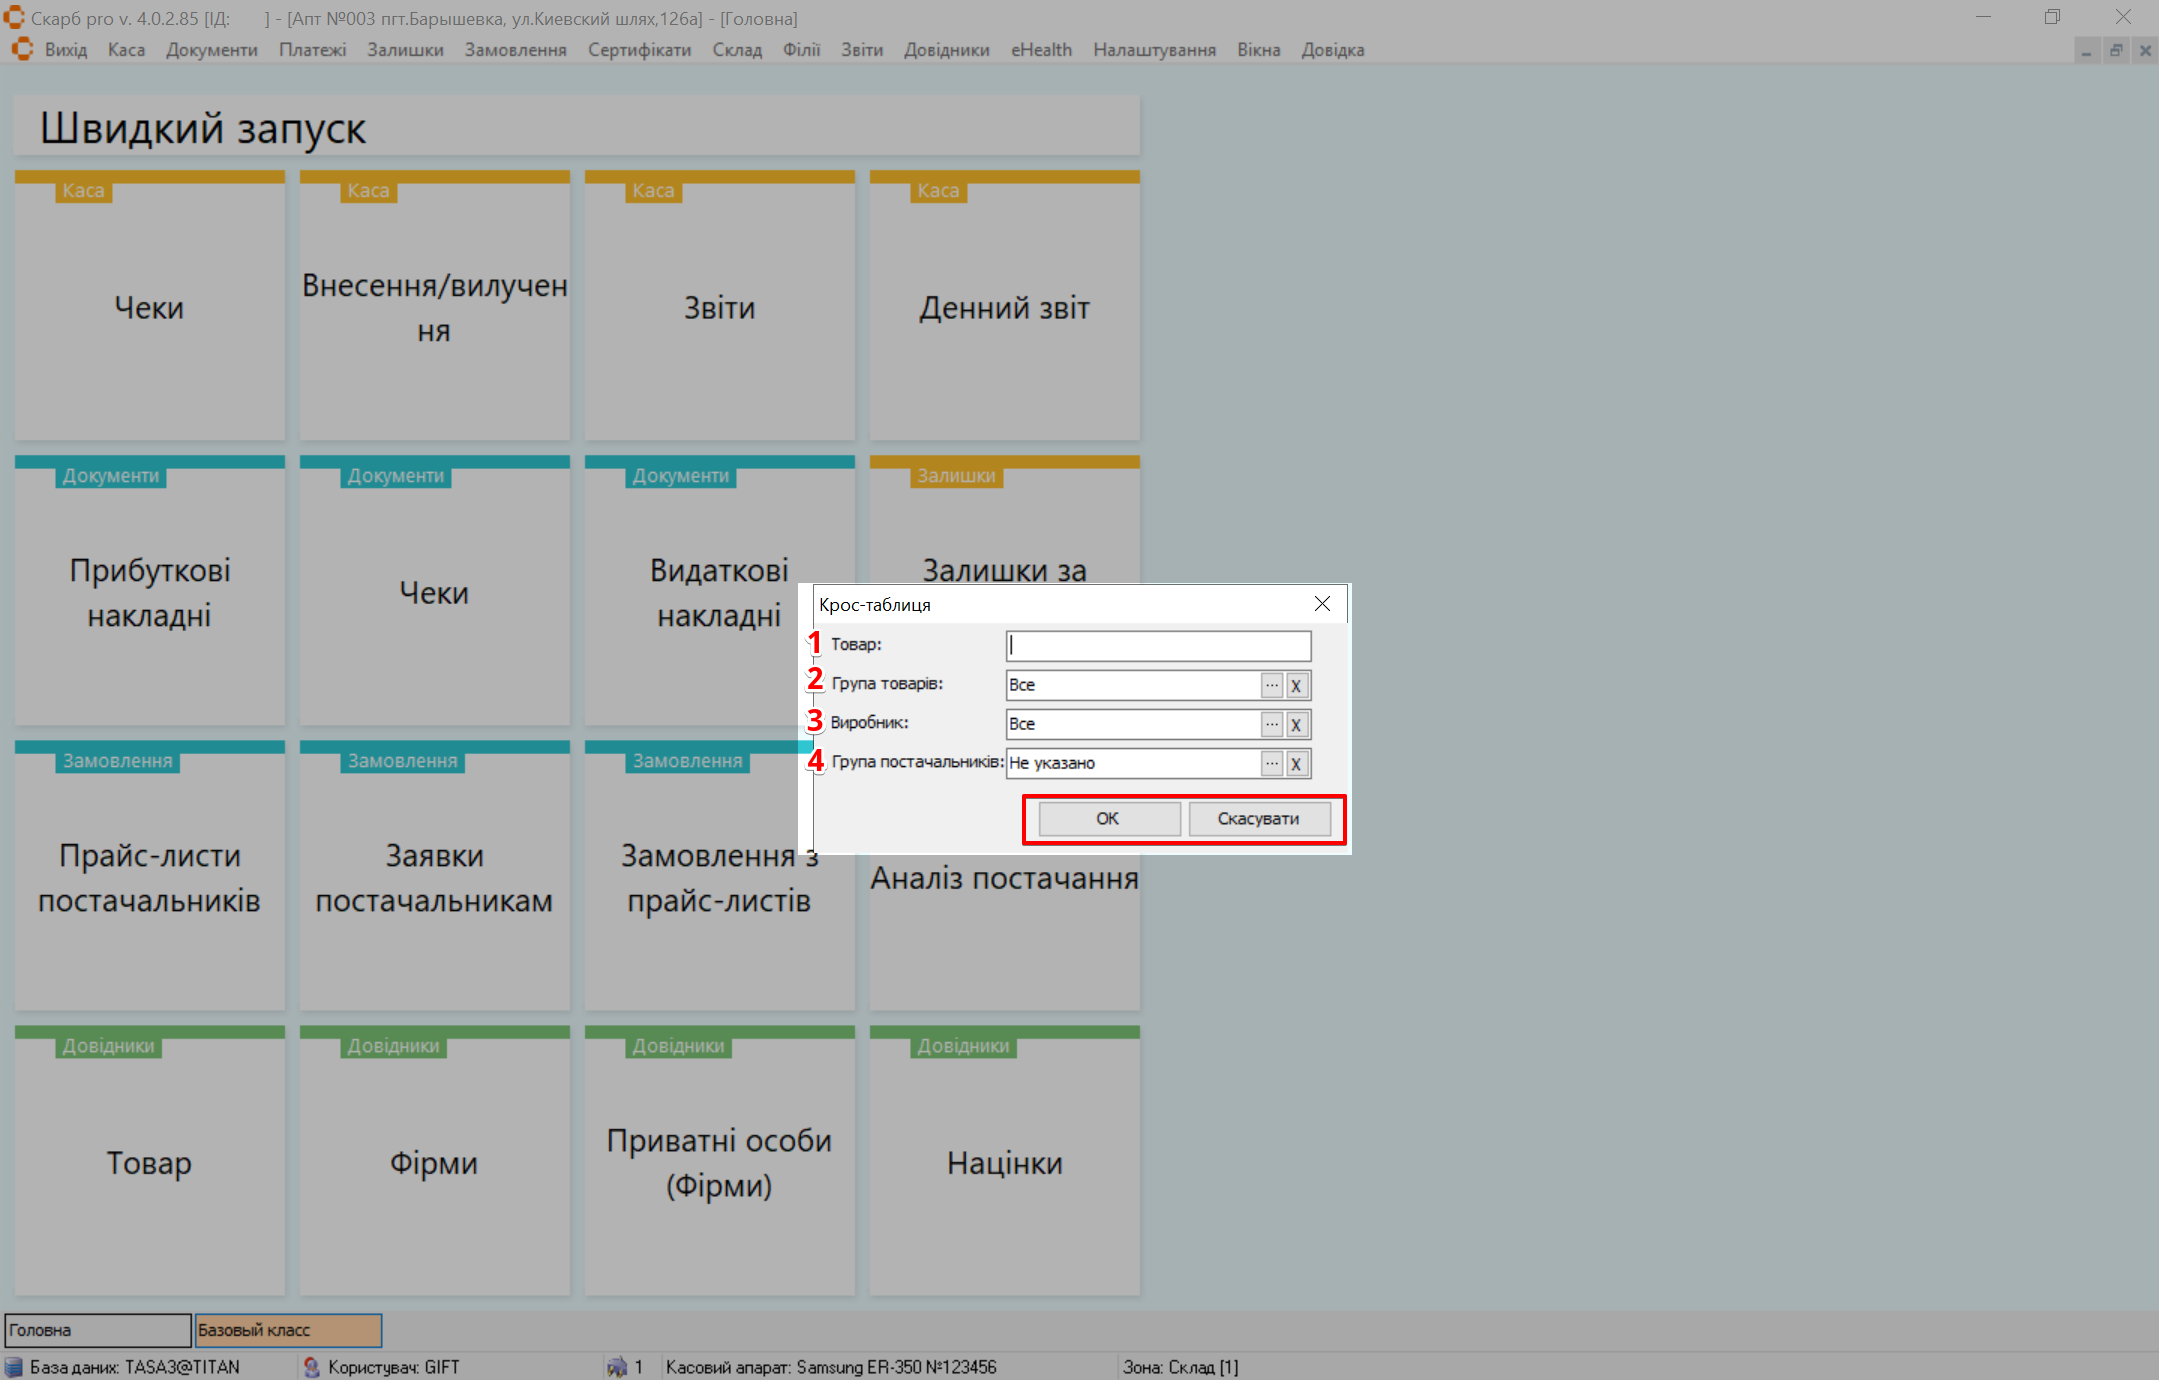Switch to the Базовый класс tab
Image resolution: width=2159 pixels, height=1380 pixels.
[x=288, y=1330]
